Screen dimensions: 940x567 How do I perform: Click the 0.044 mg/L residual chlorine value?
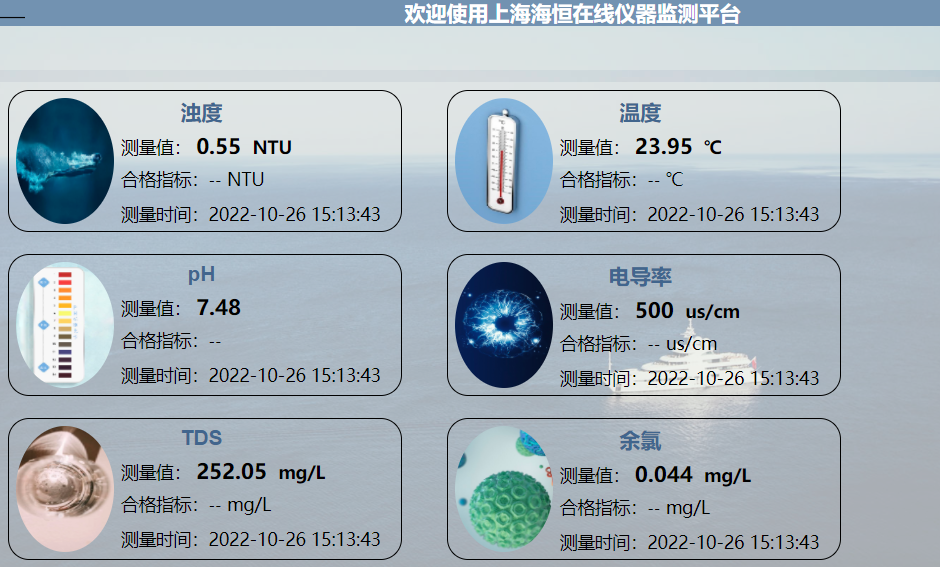pyautogui.click(x=692, y=475)
